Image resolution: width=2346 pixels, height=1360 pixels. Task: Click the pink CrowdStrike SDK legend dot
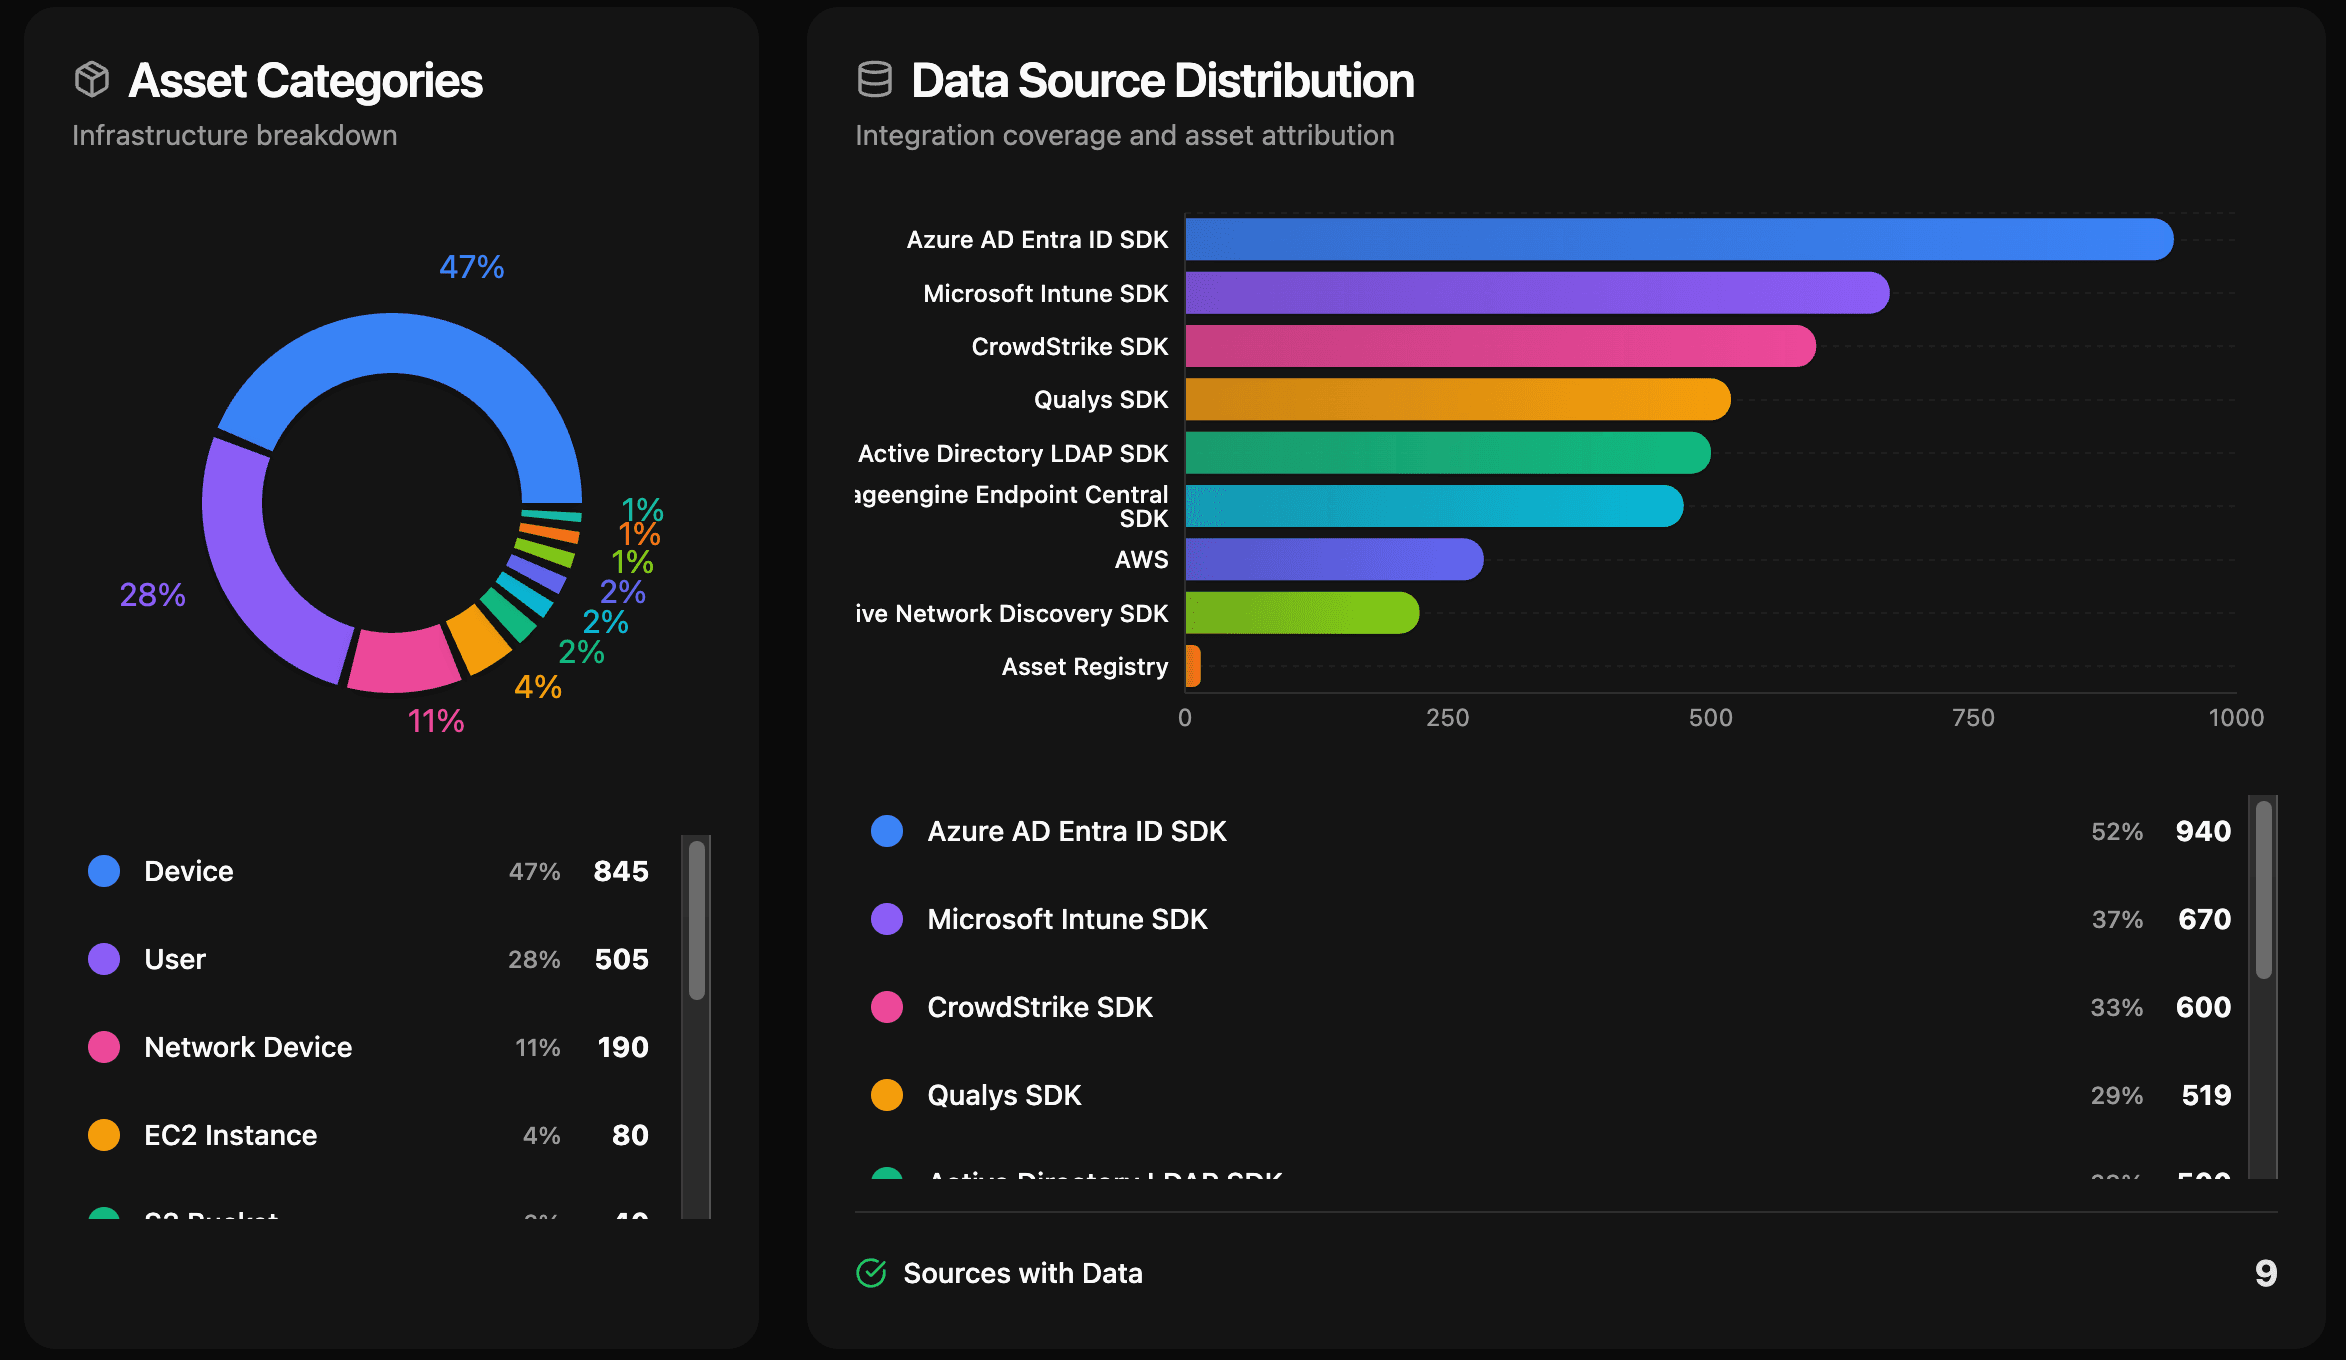887,1007
